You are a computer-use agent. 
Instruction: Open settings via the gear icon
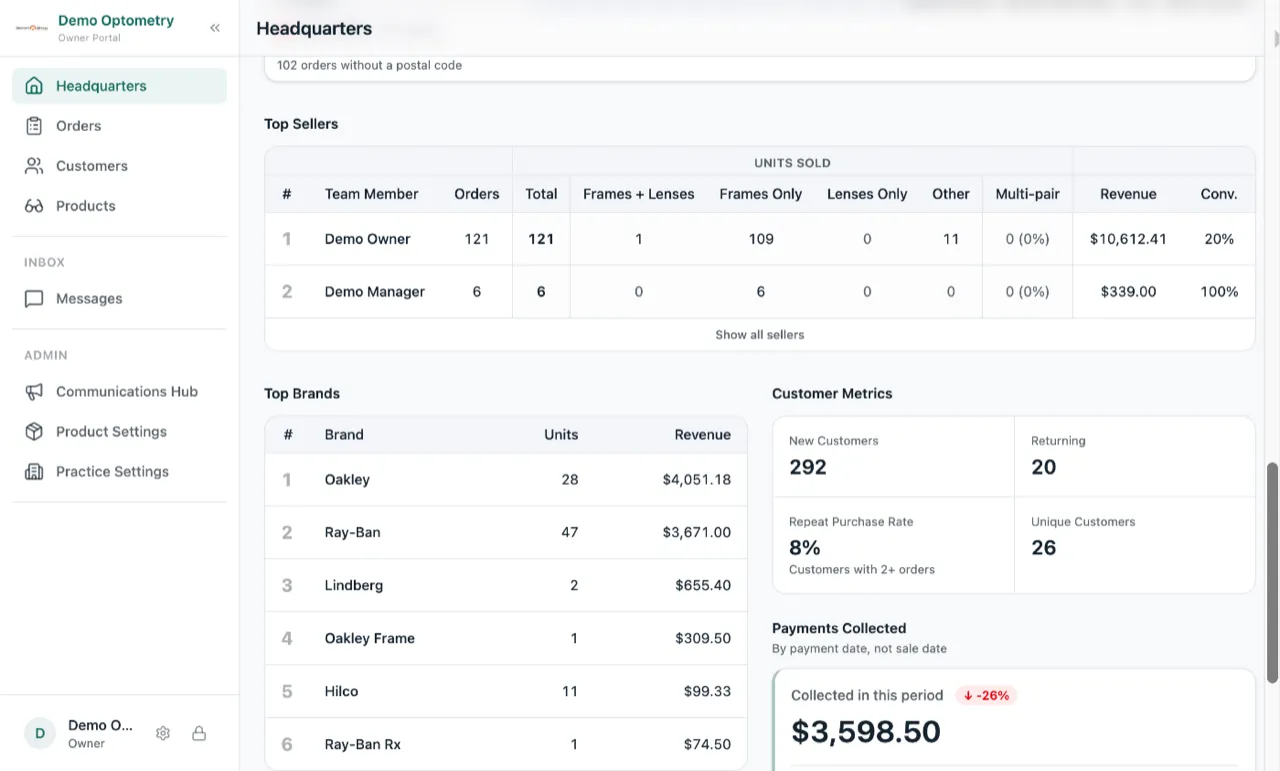point(163,733)
